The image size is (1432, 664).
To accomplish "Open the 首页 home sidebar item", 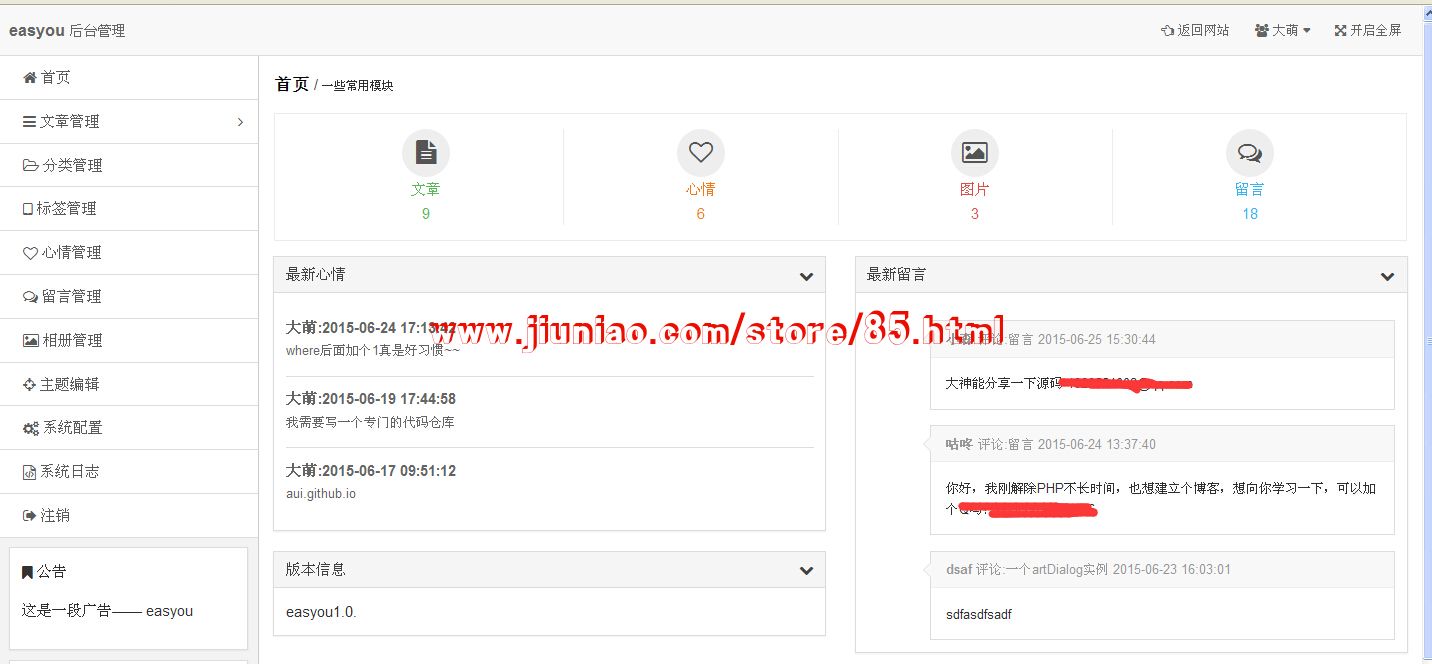I will (129, 78).
